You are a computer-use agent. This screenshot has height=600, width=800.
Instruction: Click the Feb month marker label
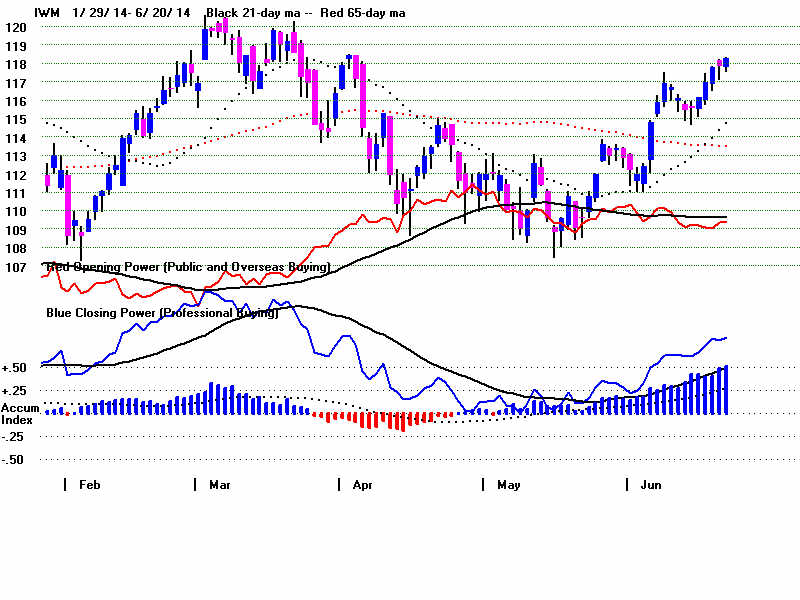point(90,485)
